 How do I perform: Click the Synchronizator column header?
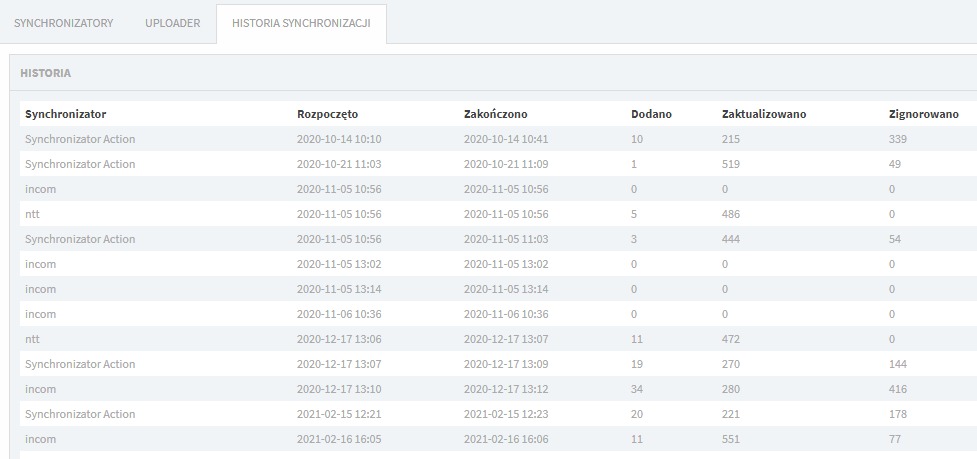tap(65, 115)
